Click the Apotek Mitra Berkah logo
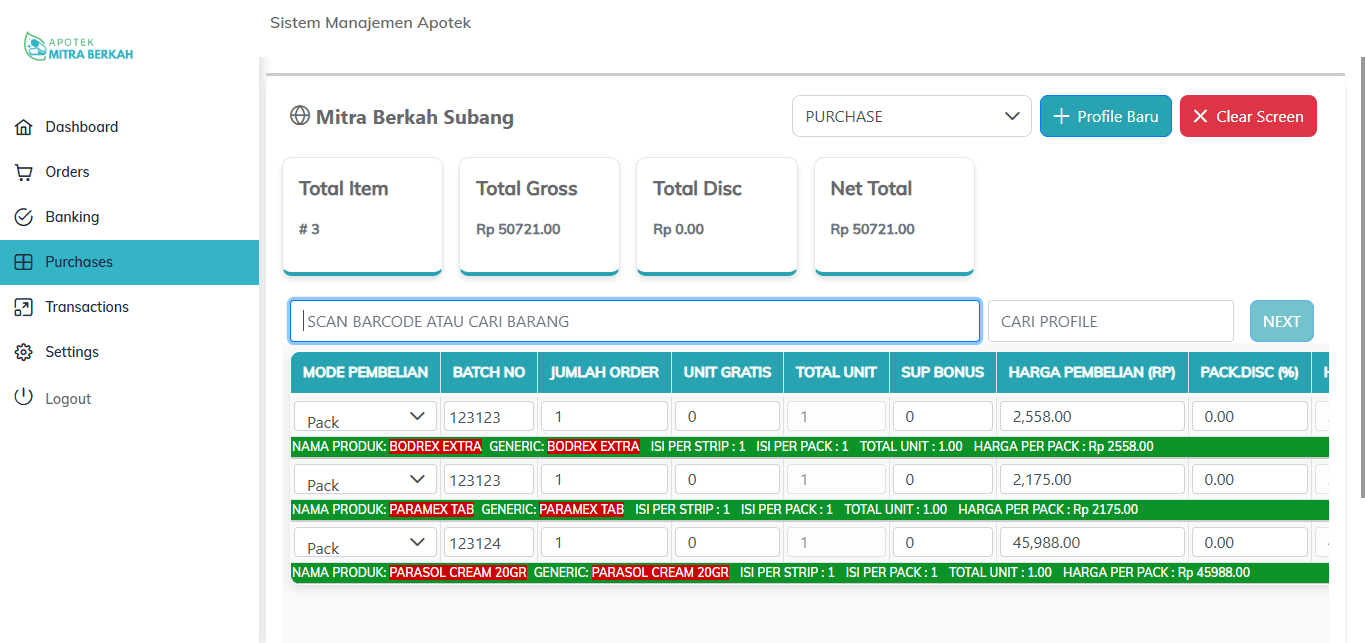This screenshot has width=1365, height=643. [79, 47]
